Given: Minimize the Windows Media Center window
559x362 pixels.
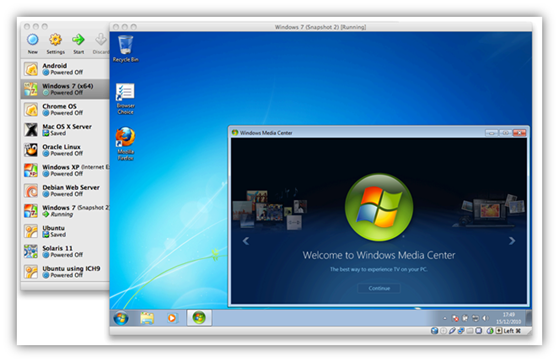Looking at the screenshot, I should (x=492, y=133).
